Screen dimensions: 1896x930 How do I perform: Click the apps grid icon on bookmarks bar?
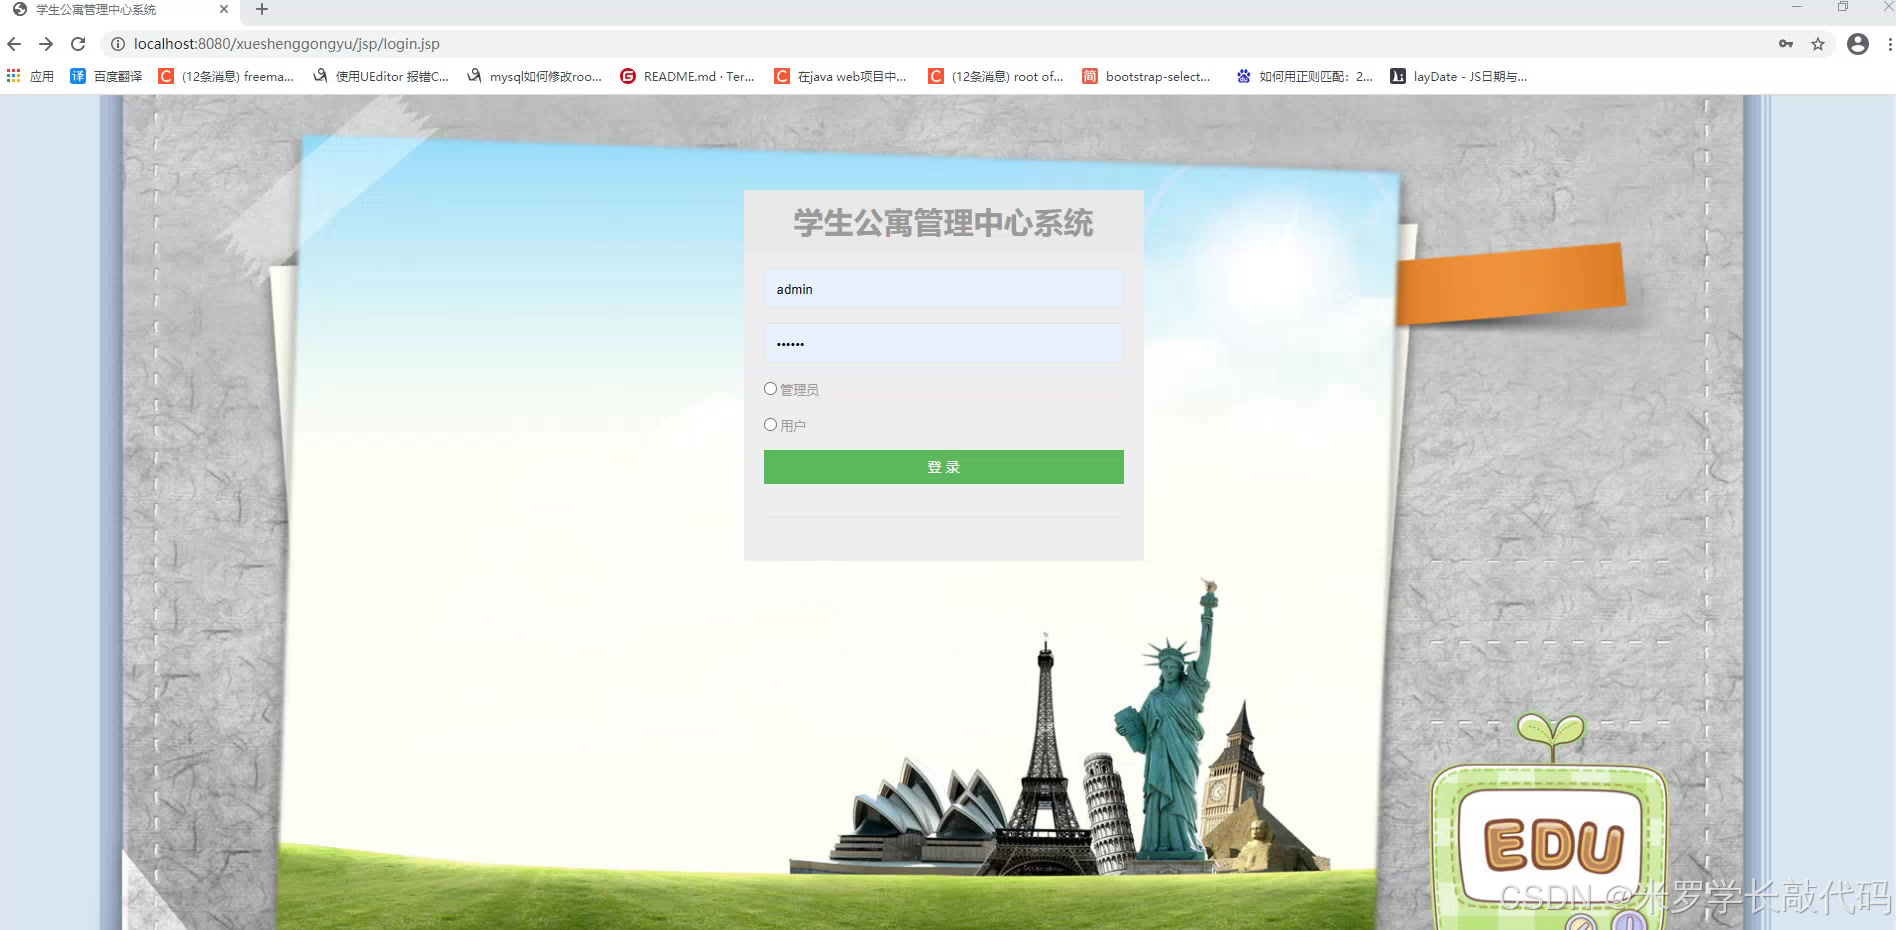13,75
